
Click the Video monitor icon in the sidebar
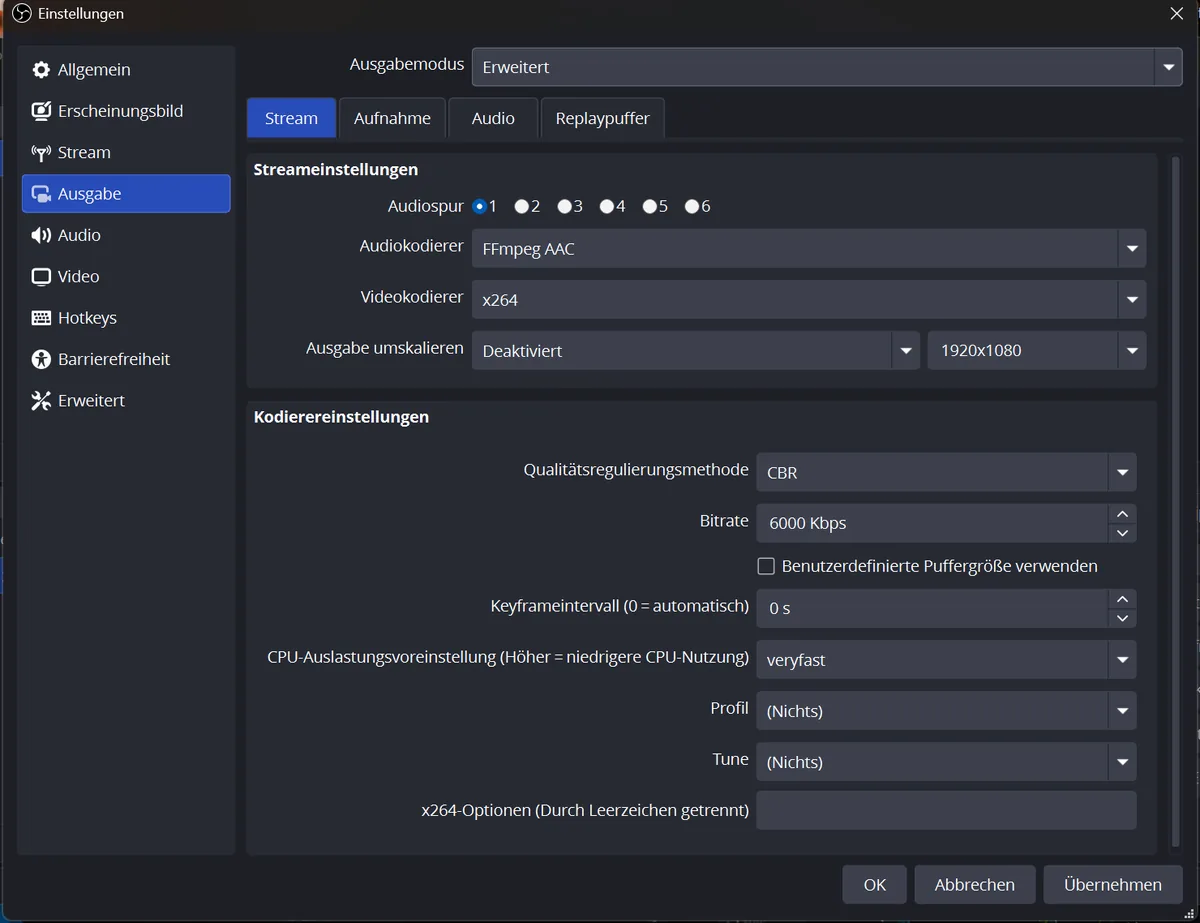coord(41,277)
